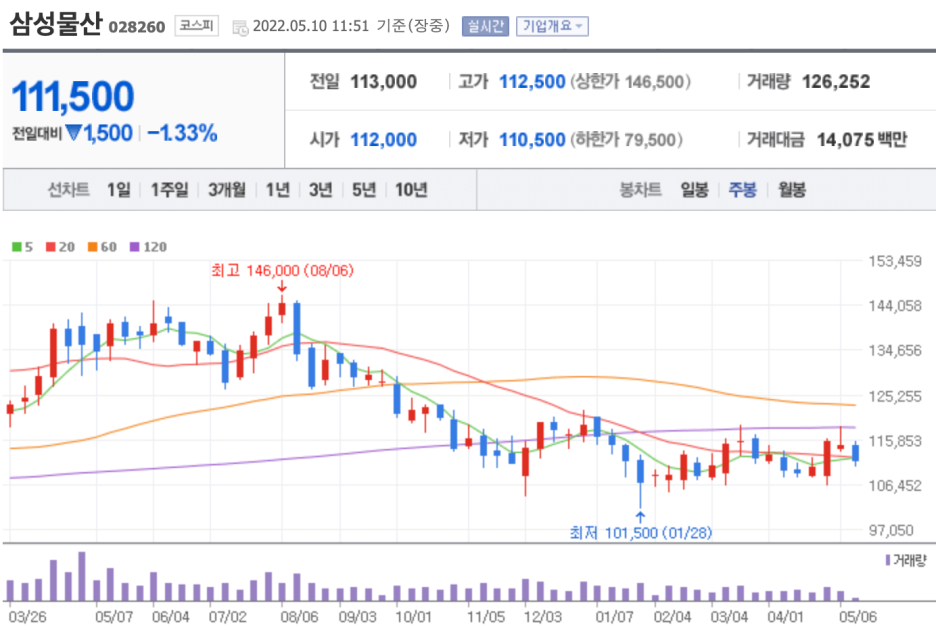This screenshot has width=936, height=633.
Task: Click the 최고 146,000 (08/06) high marker
Action: point(282,271)
